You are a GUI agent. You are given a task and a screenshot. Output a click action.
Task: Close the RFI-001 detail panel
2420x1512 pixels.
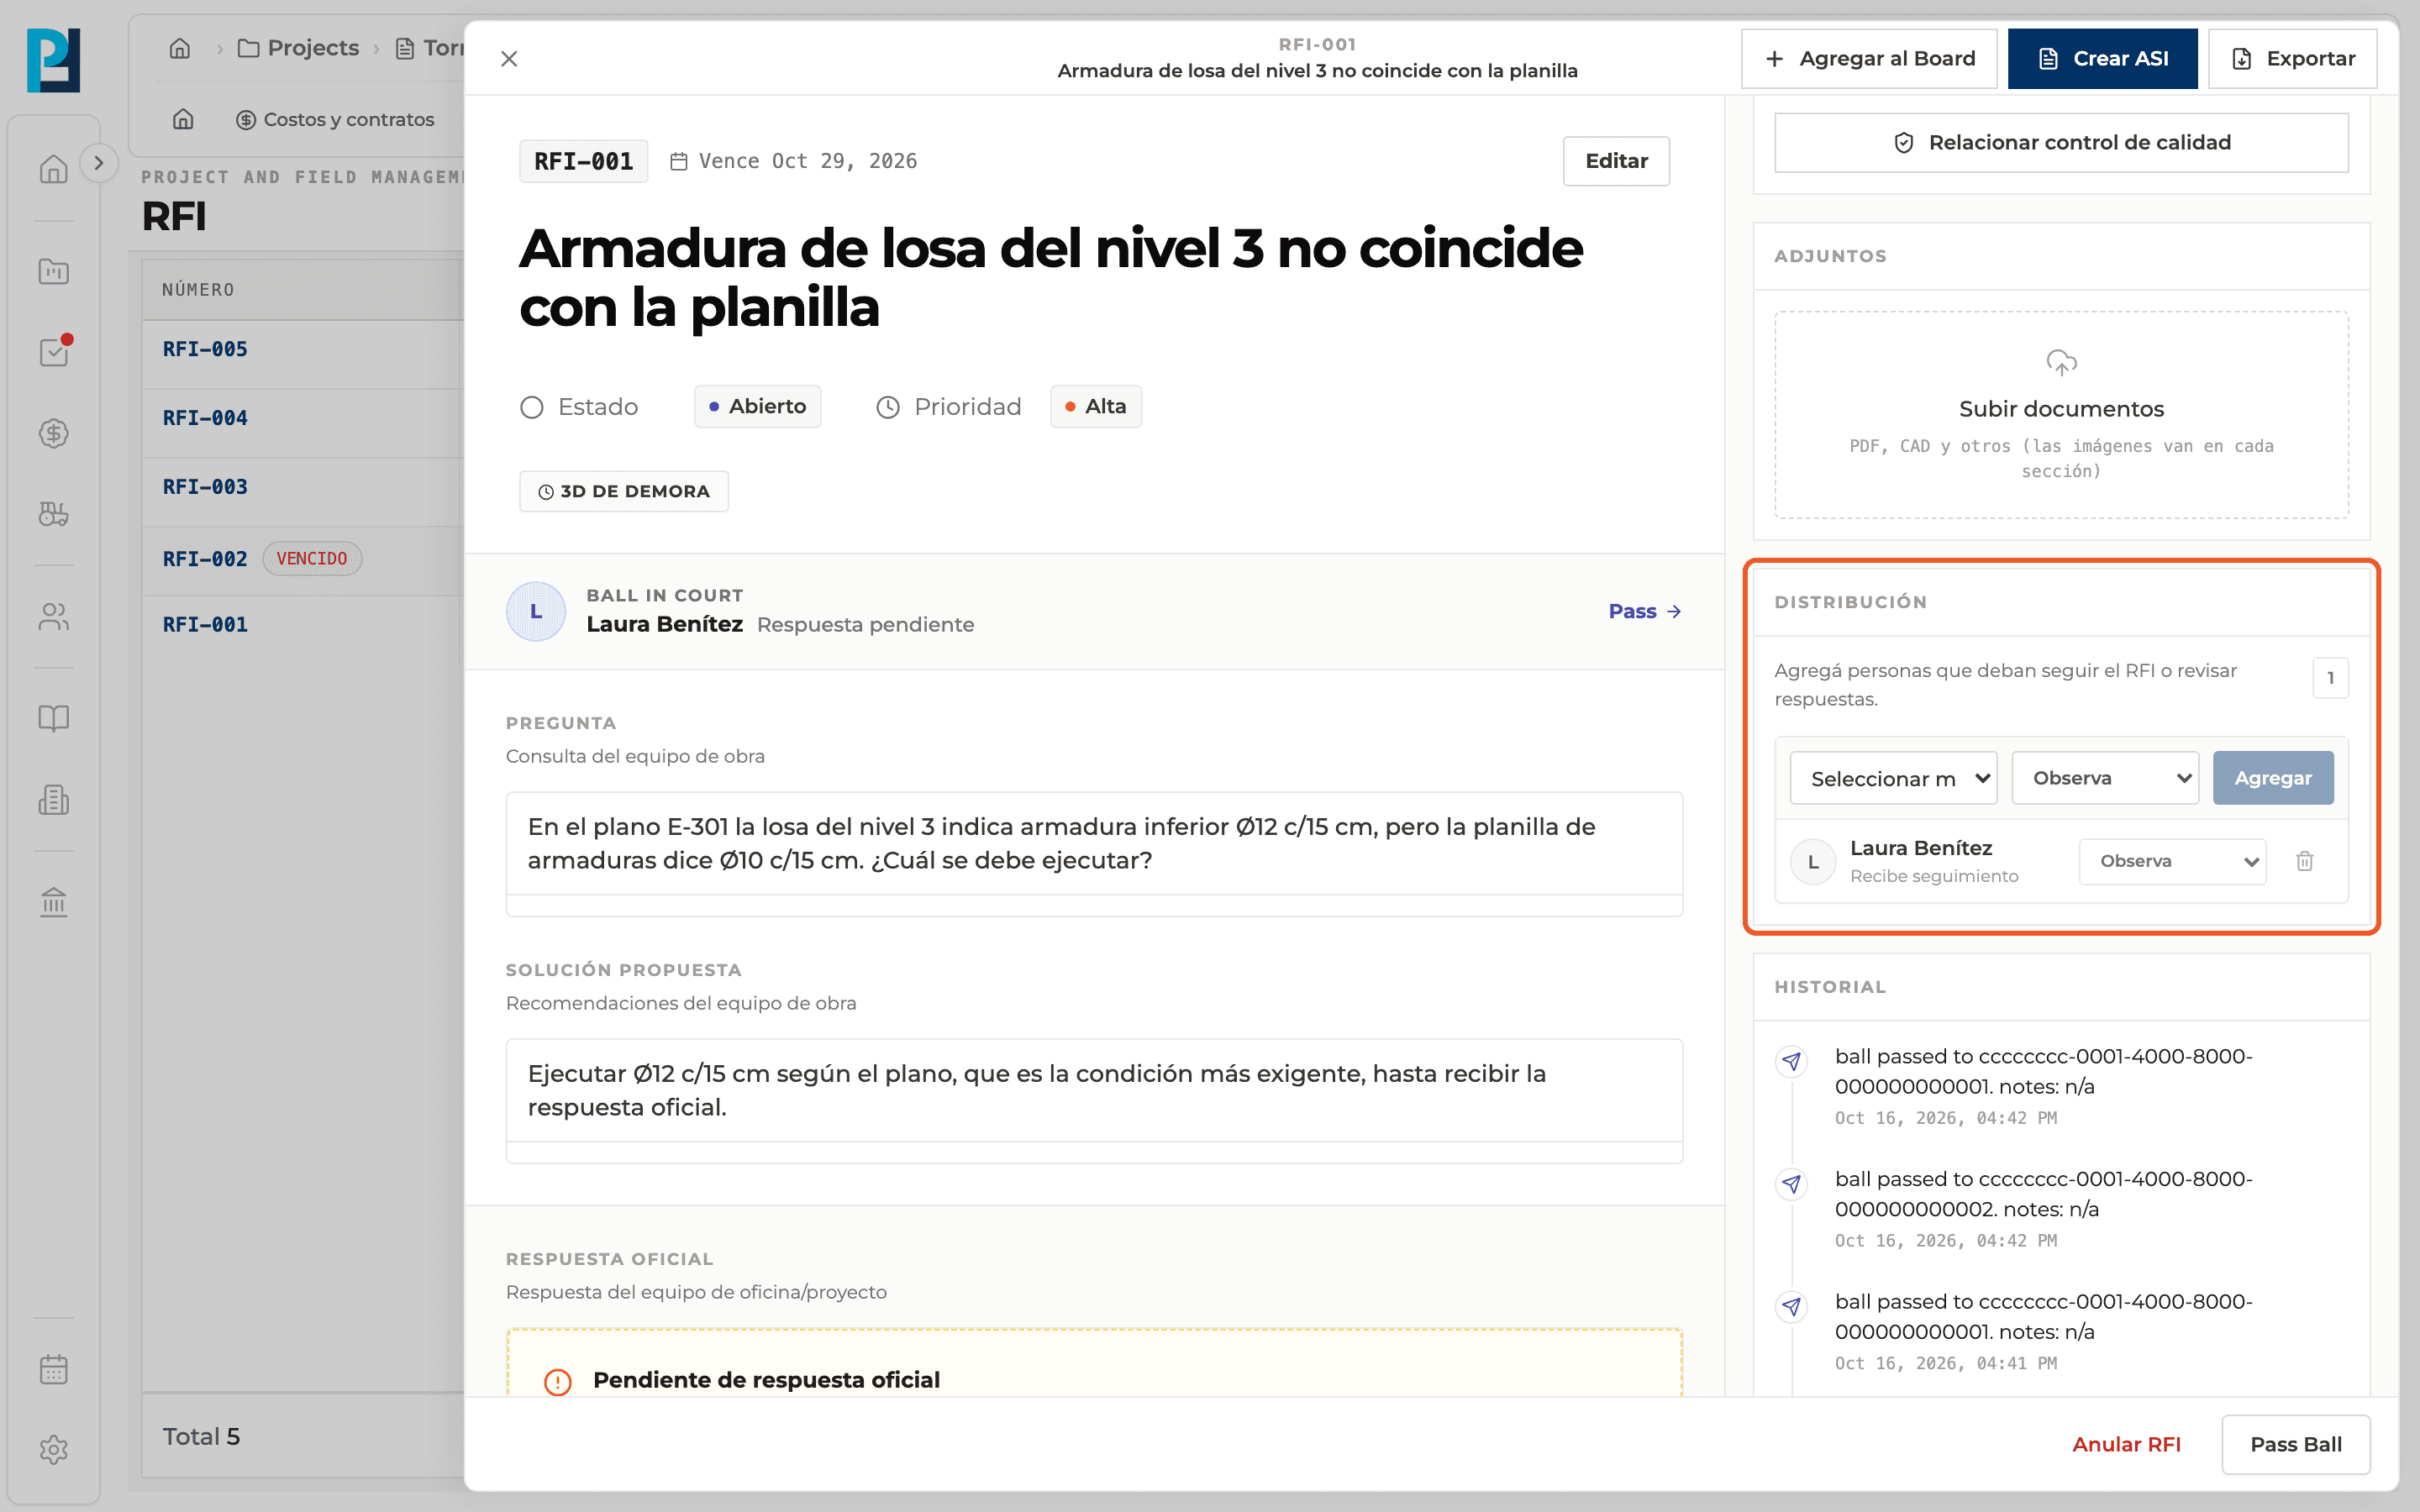[509, 59]
